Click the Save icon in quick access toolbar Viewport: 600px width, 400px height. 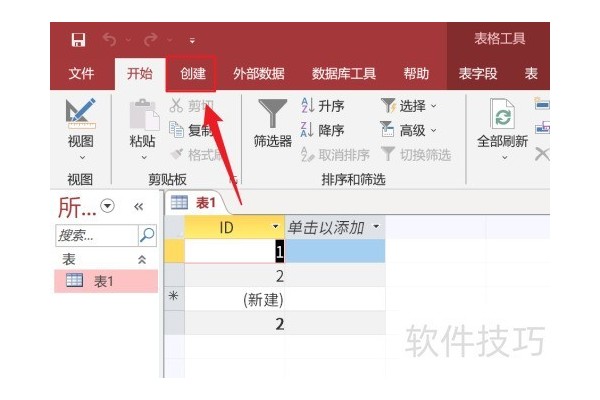[x=78, y=39]
